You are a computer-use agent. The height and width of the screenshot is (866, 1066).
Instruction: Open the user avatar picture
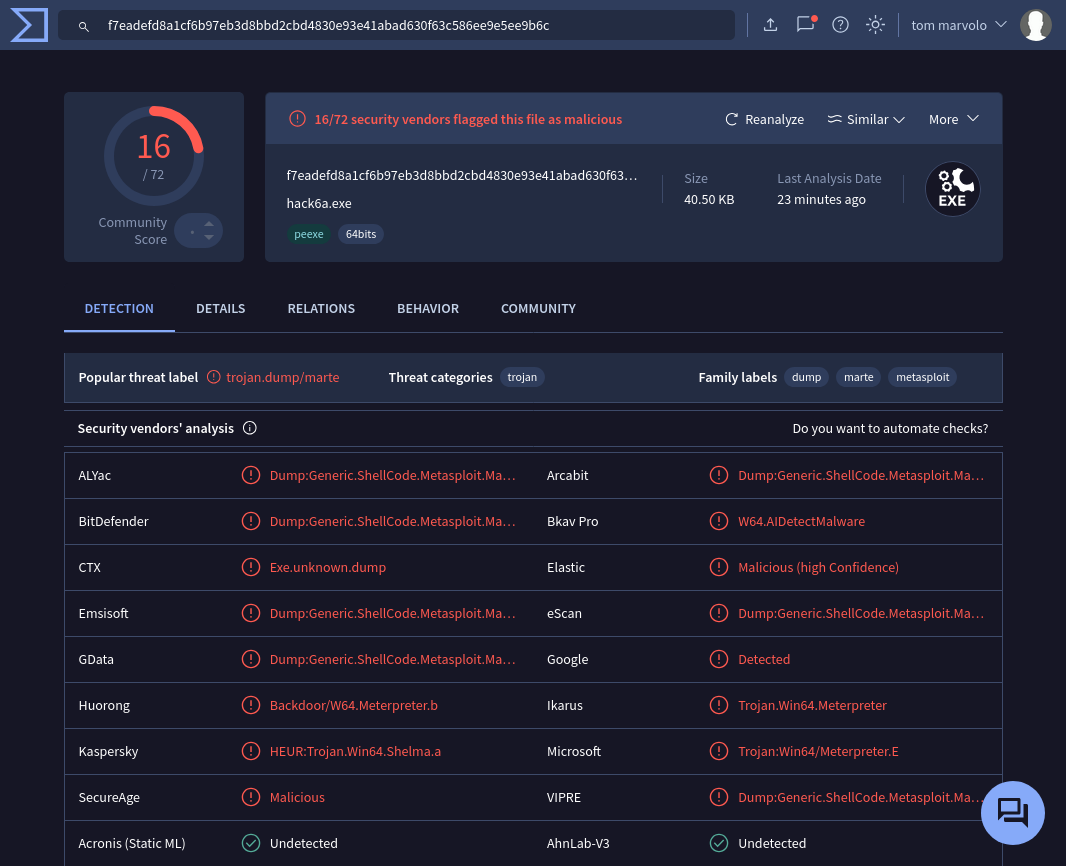[x=1035, y=25]
